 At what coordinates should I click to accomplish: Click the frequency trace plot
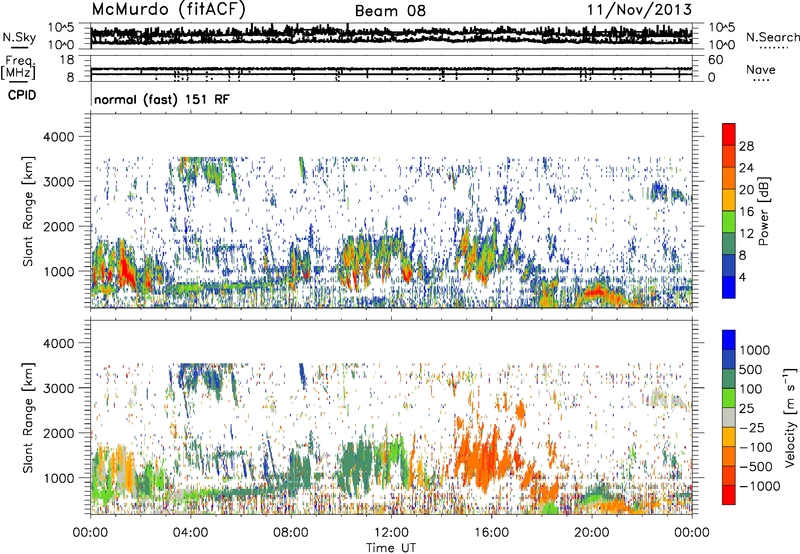pyautogui.click(x=391, y=68)
